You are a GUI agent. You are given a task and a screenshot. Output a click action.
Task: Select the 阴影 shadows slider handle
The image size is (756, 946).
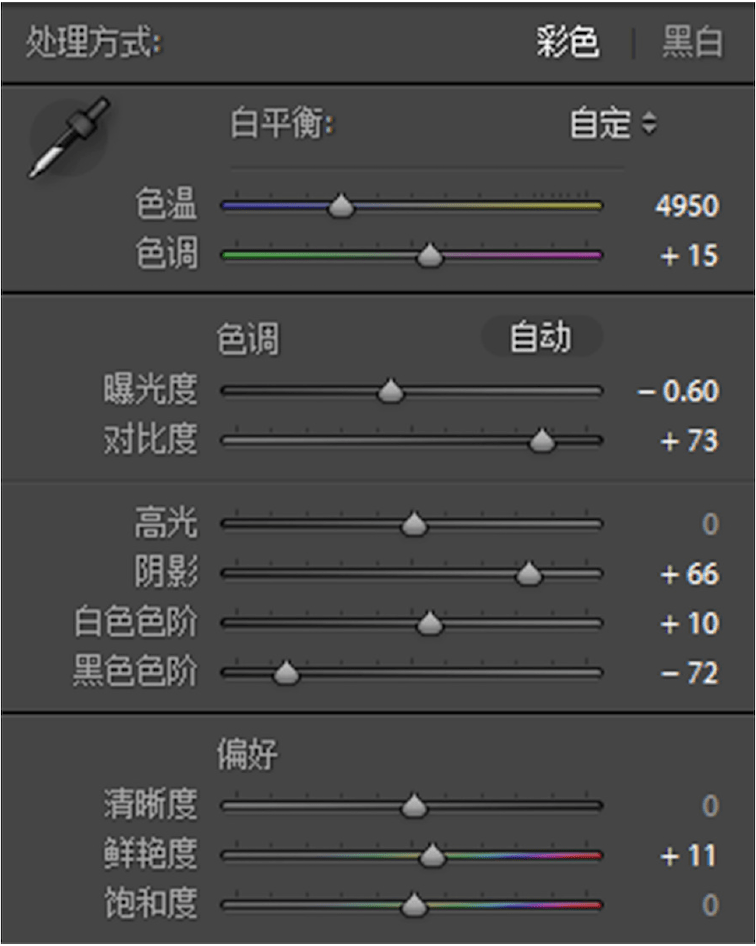tap(527, 572)
